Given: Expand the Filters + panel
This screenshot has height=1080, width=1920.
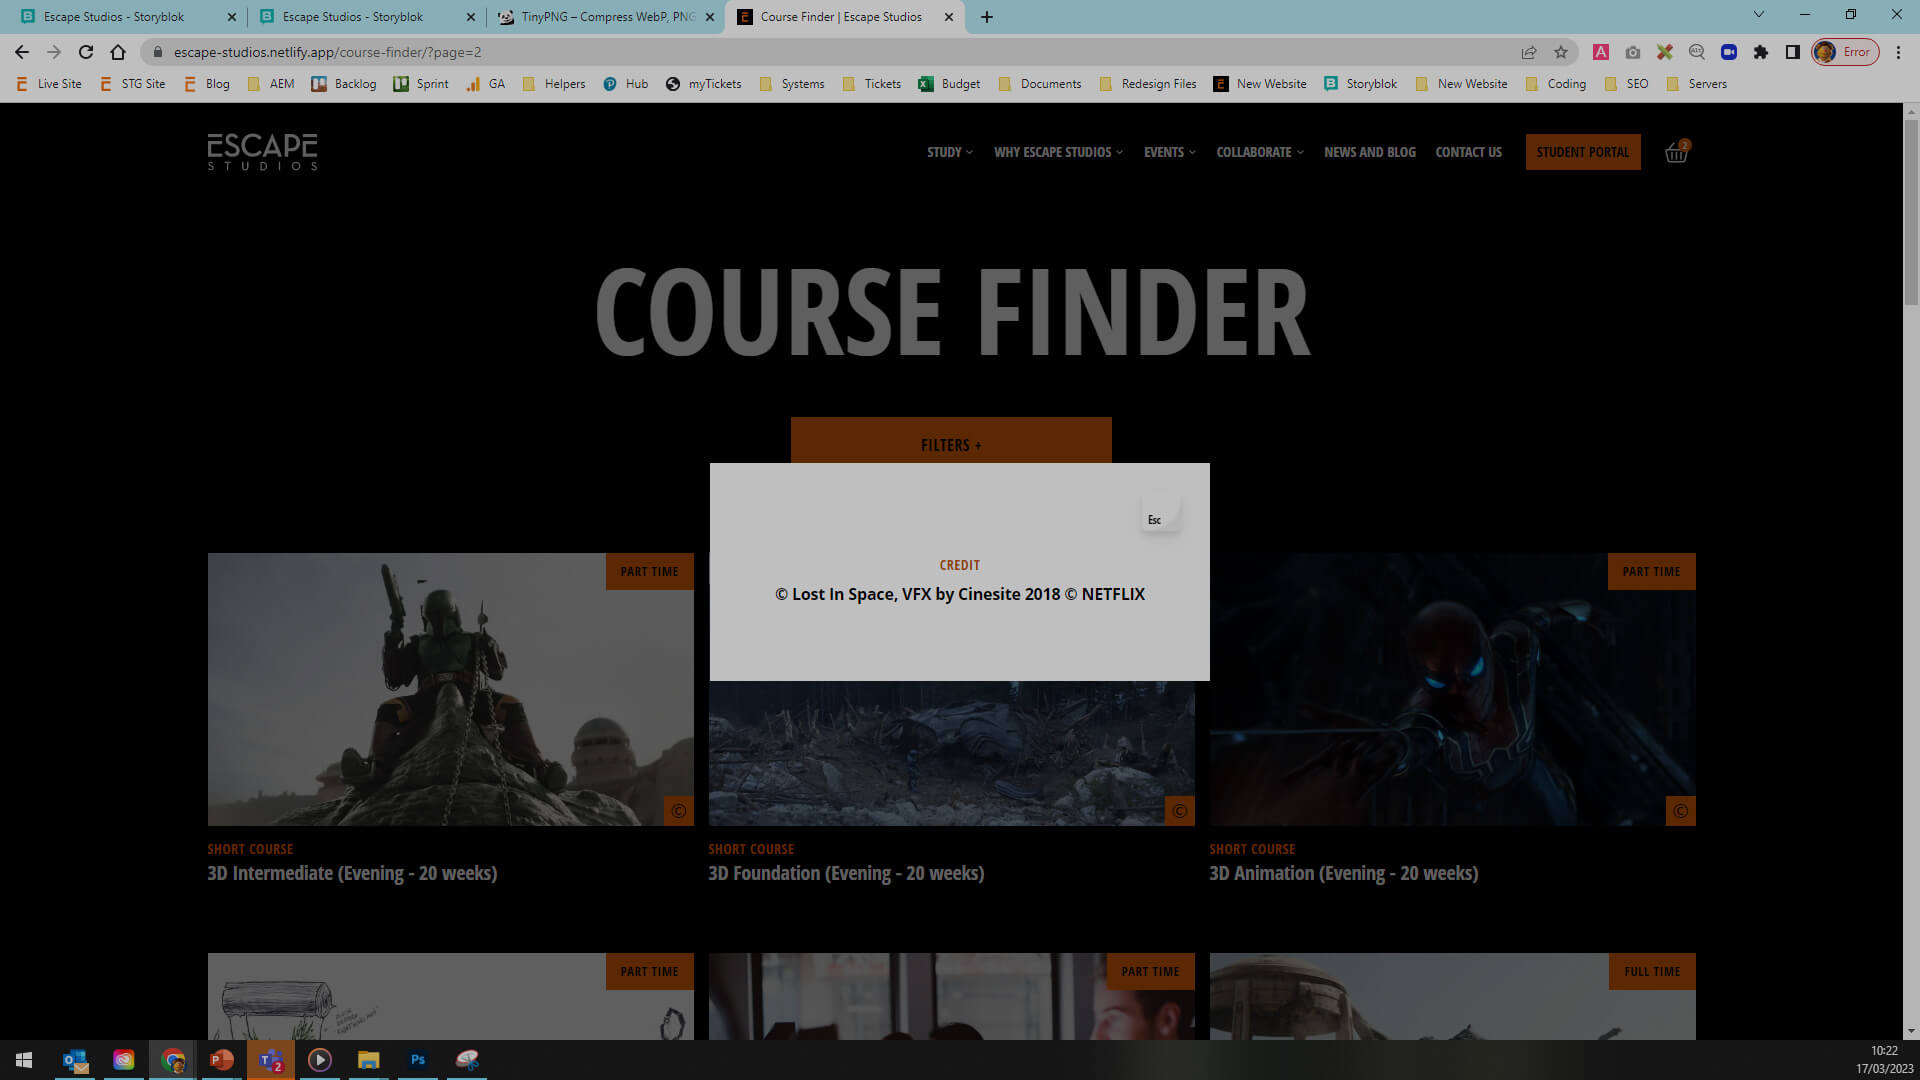Looking at the screenshot, I should [x=951, y=441].
